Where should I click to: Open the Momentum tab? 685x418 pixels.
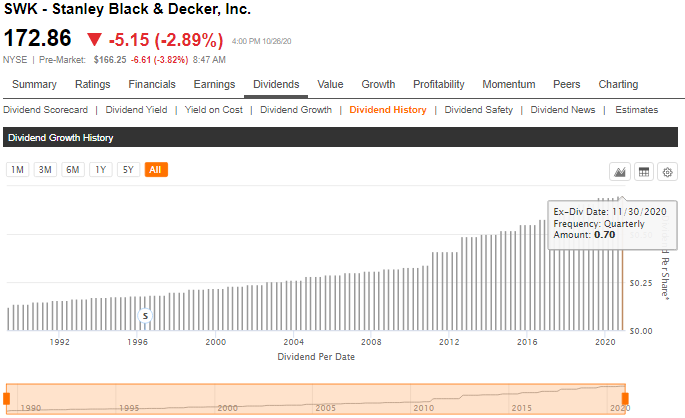click(509, 84)
